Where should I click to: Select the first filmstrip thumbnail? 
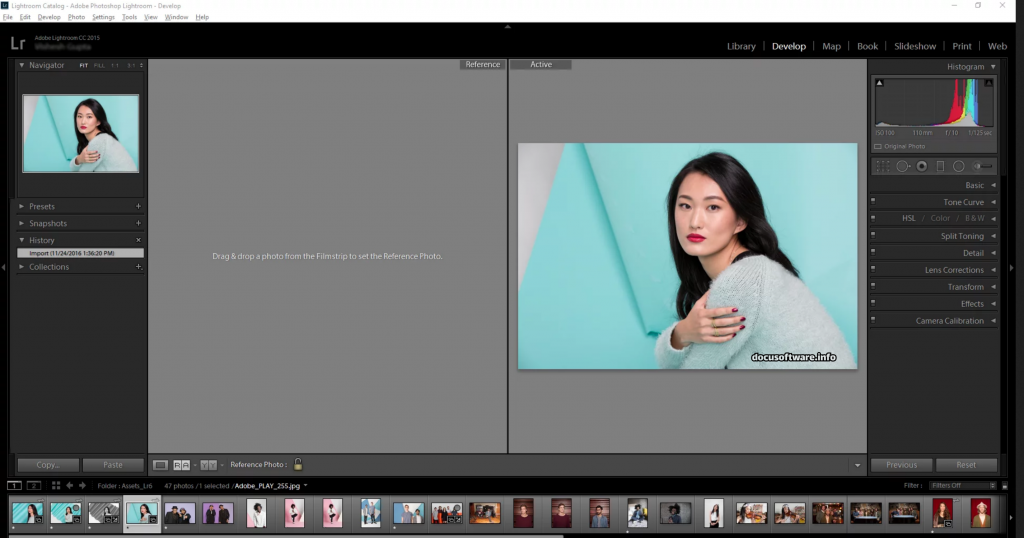[27, 513]
